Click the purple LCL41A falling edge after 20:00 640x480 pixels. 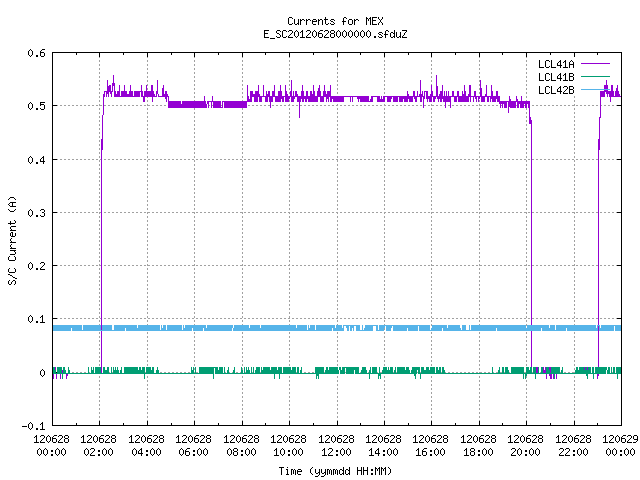(x=531, y=245)
